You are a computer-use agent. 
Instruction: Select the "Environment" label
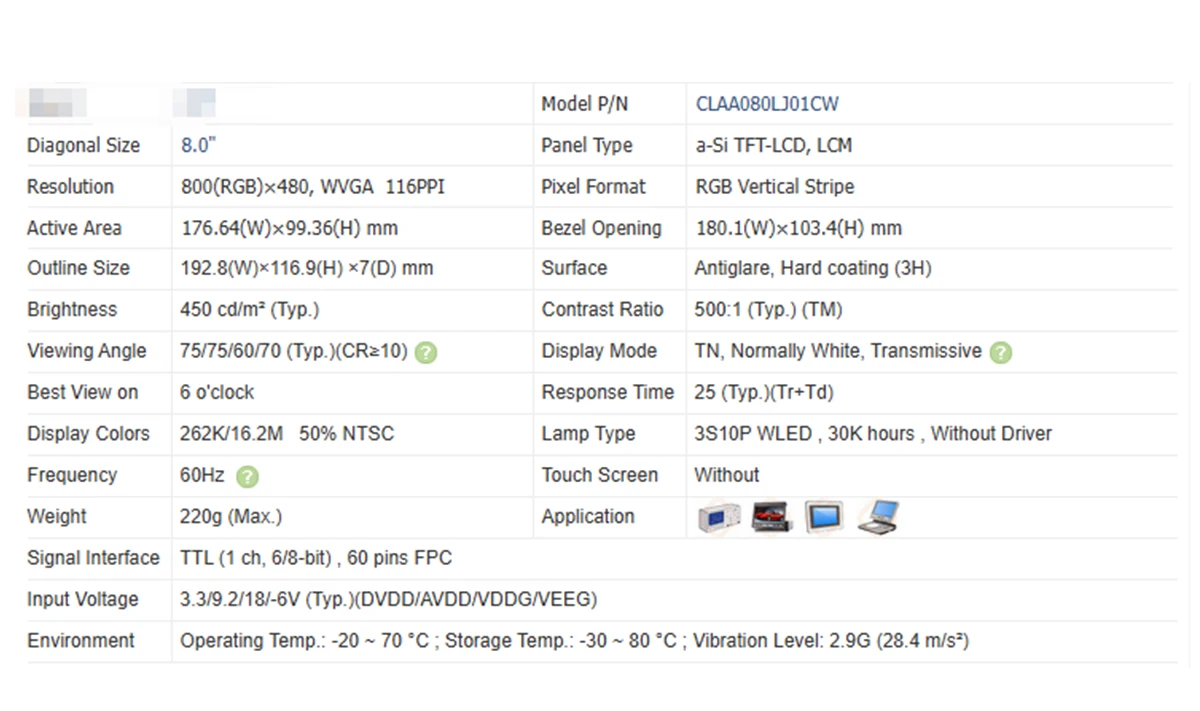click(x=80, y=641)
